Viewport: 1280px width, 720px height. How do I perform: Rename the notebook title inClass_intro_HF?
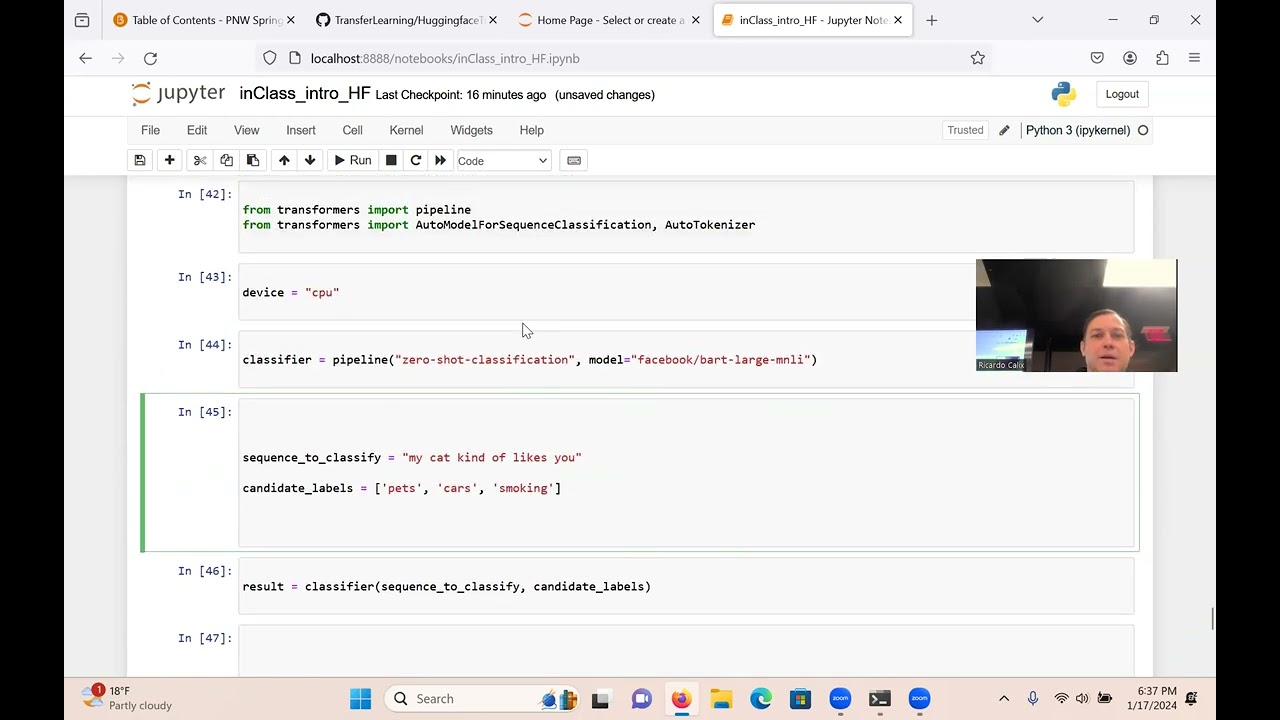305,94
